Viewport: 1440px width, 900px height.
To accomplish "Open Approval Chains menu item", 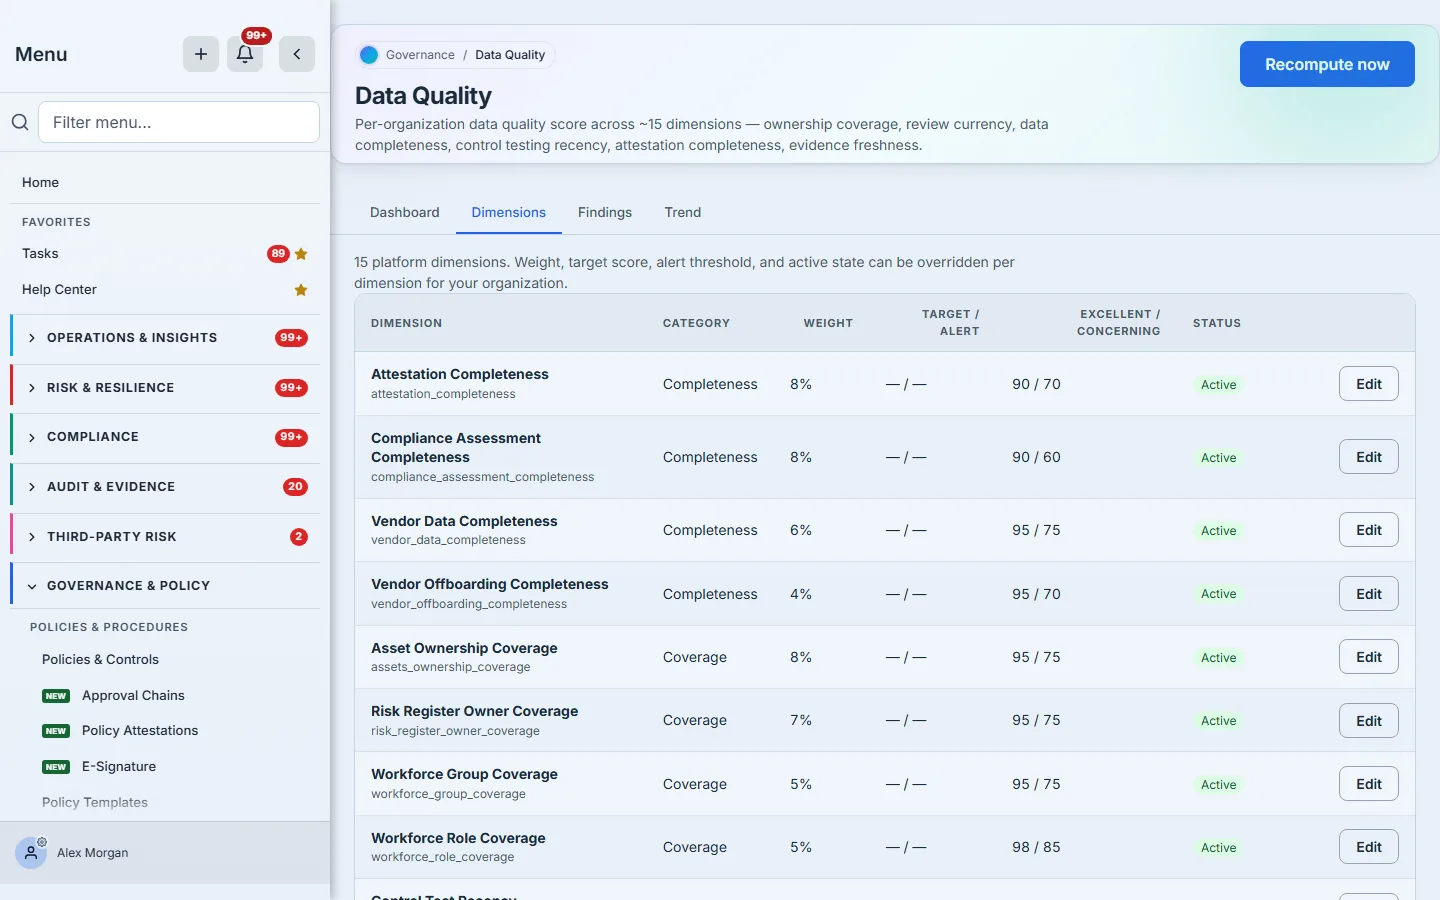I will pyautogui.click(x=133, y=696).
